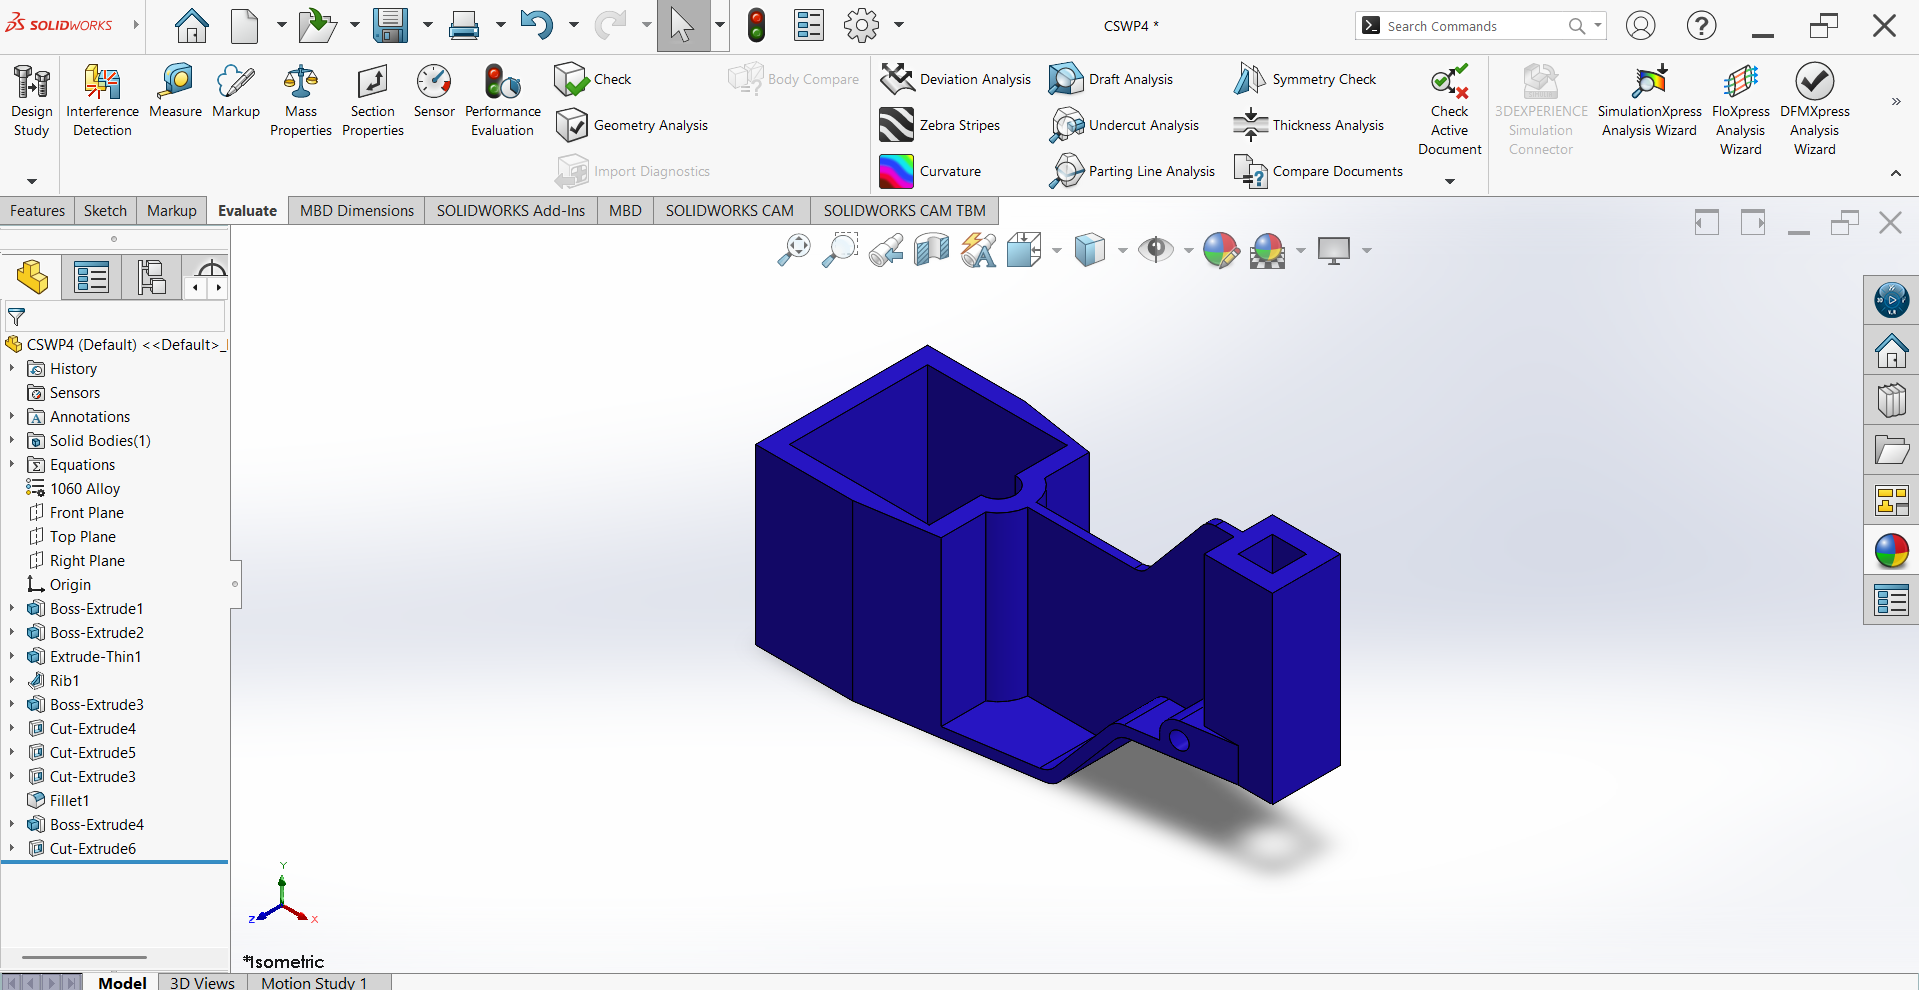1919x990 pixels.
Task: Open the Markup tool
Action: click(x=236, y=92)
